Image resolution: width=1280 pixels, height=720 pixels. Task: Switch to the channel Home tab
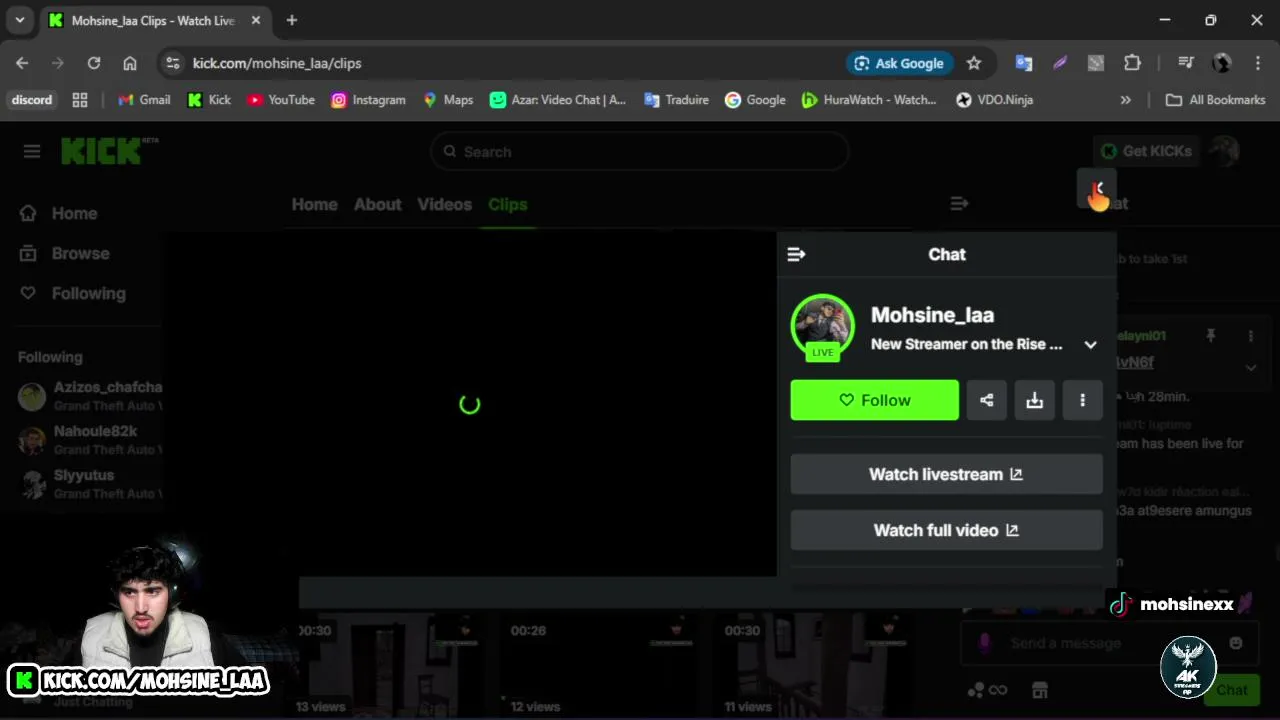[314, 204]
